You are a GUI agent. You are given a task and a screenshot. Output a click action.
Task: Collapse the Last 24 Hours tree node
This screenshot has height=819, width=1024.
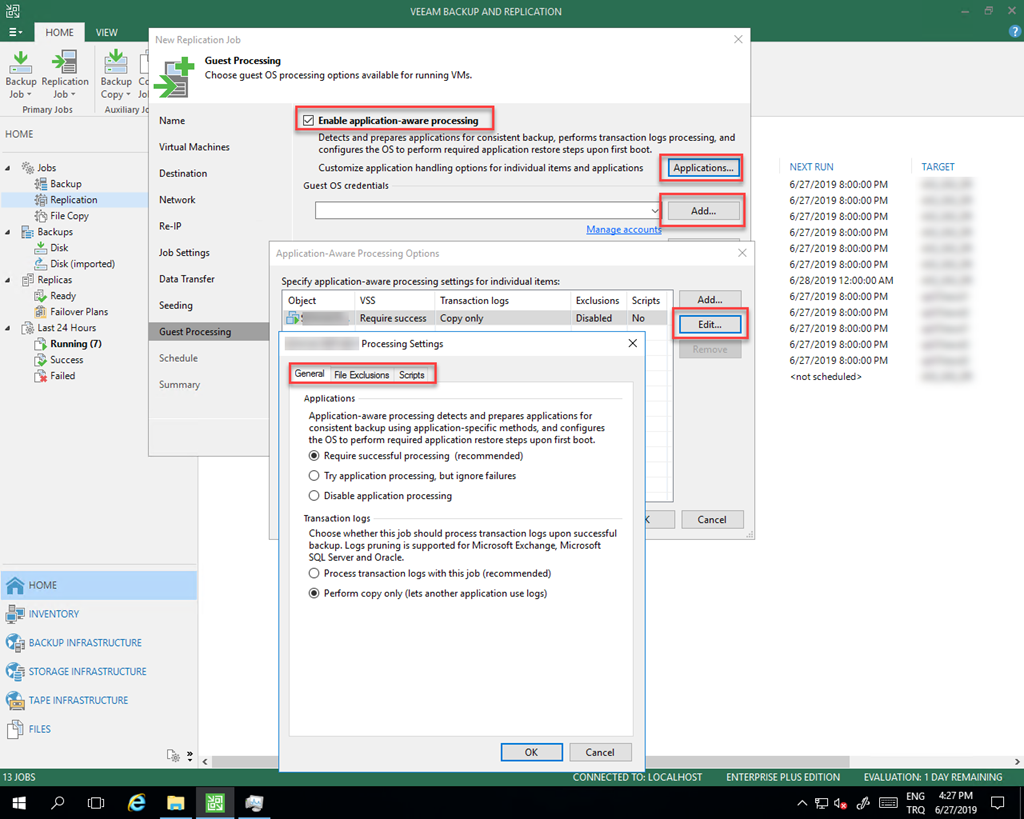[8, 328]
